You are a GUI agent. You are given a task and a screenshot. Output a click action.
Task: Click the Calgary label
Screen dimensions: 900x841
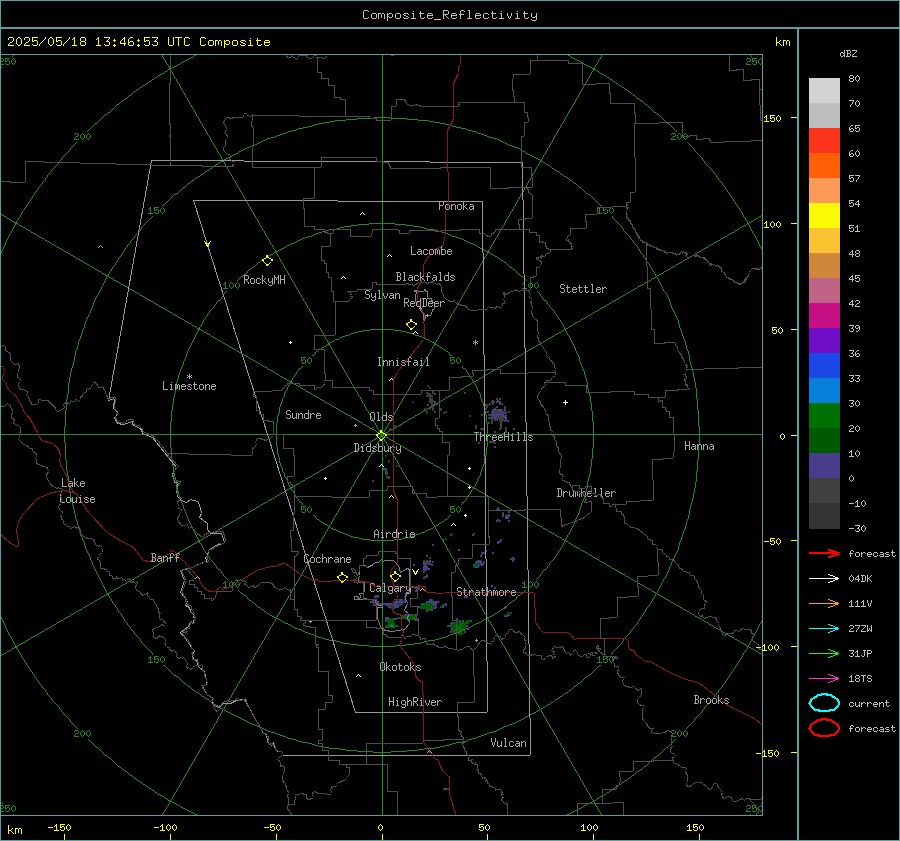pyautogui.click(x=390, y=588)
